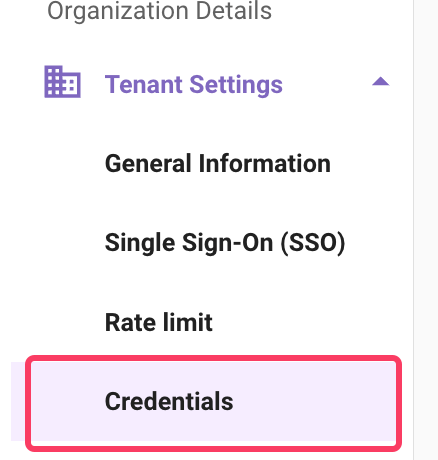
Task: Open the Organization Details section
Action: pos(159,11)
